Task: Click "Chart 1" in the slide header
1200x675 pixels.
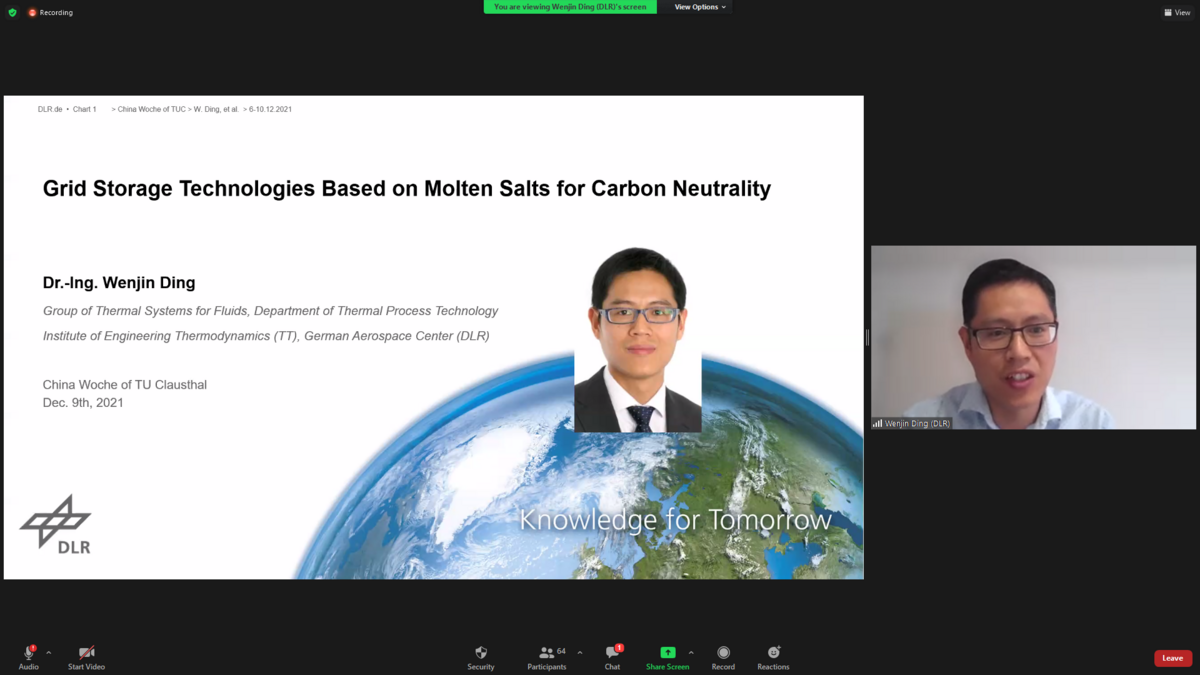Action: pyautogui.click(x=85, y=109)
